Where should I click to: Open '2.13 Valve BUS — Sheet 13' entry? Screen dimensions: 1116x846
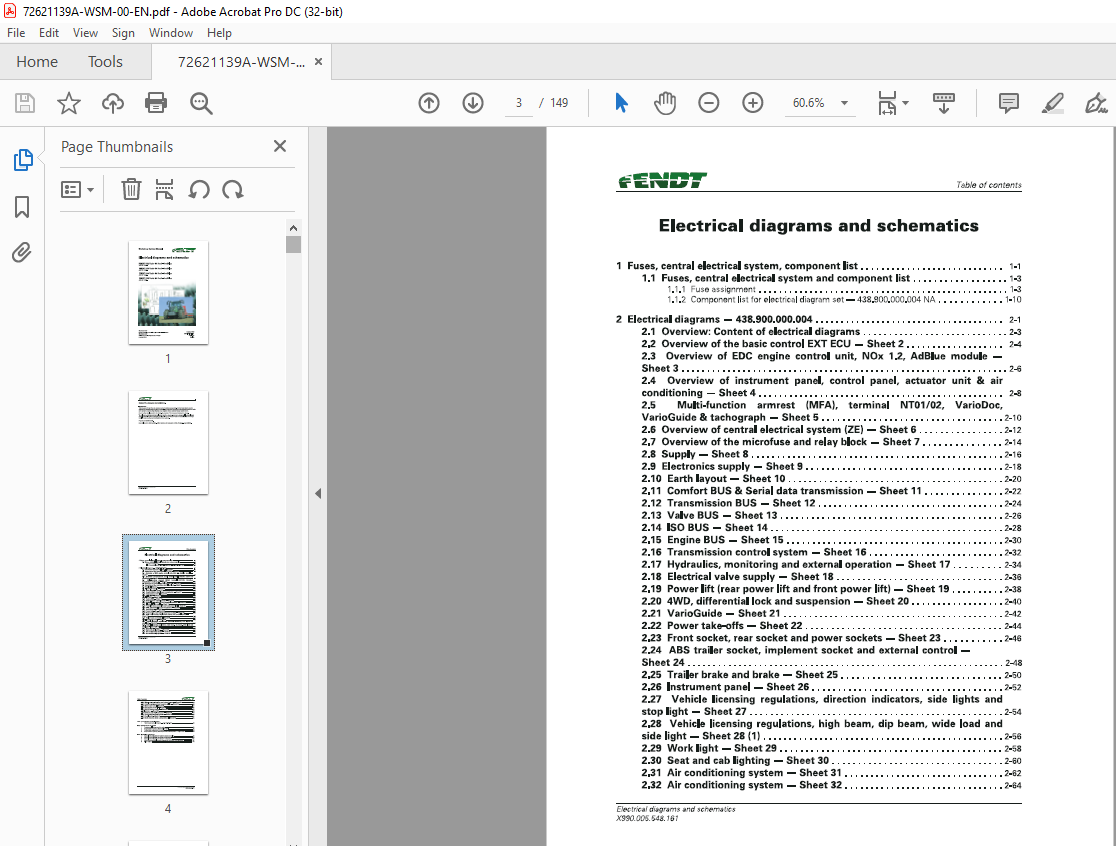coord(831,516)
